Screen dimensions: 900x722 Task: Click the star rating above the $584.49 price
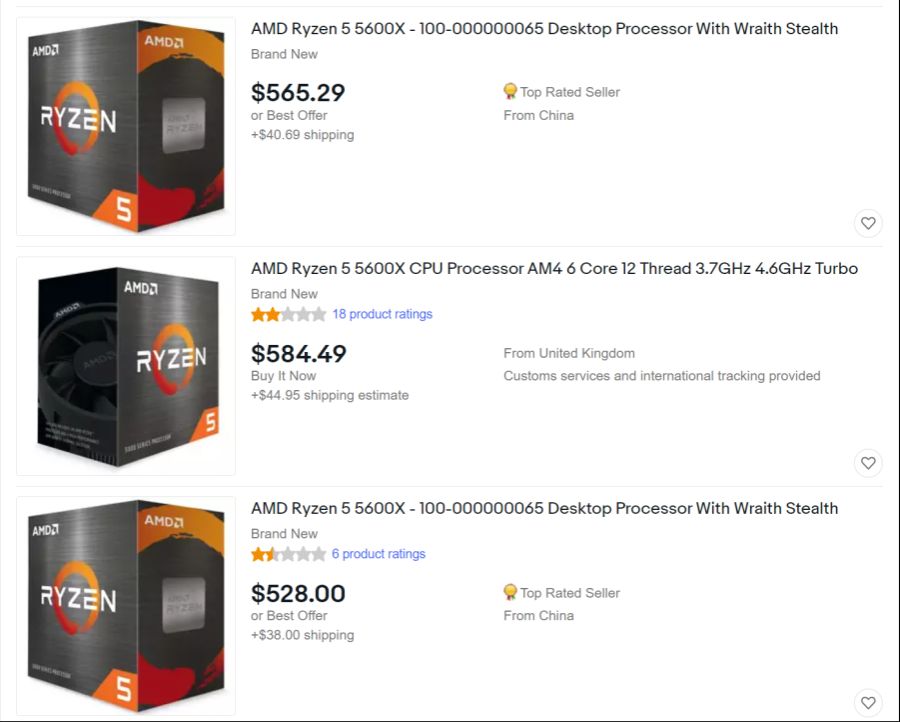(288, 314)
